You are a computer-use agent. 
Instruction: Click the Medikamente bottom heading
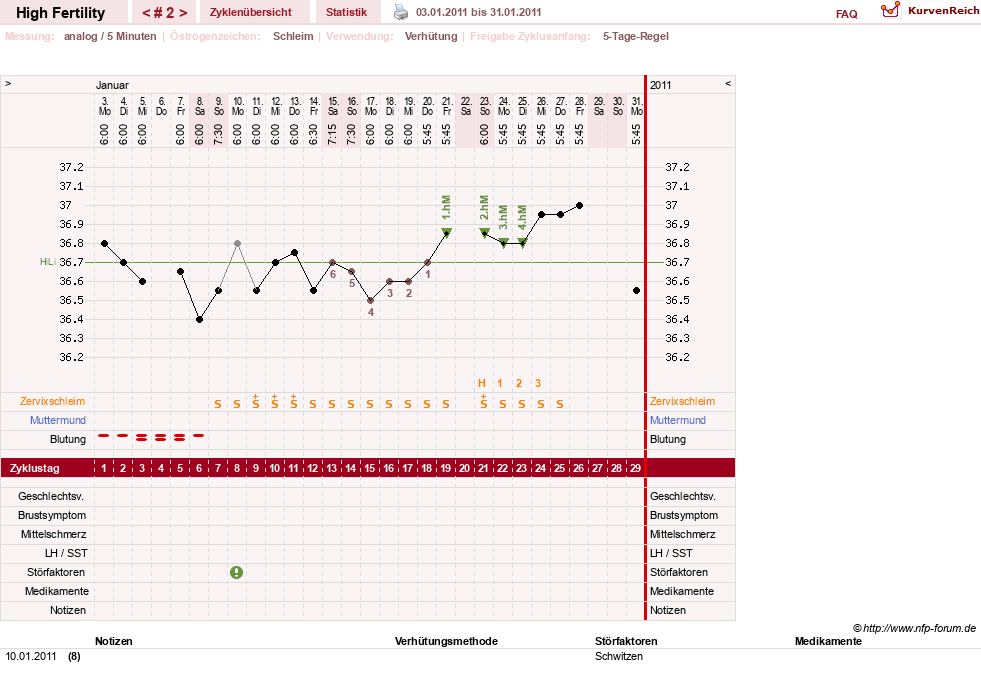pos(828,641)
